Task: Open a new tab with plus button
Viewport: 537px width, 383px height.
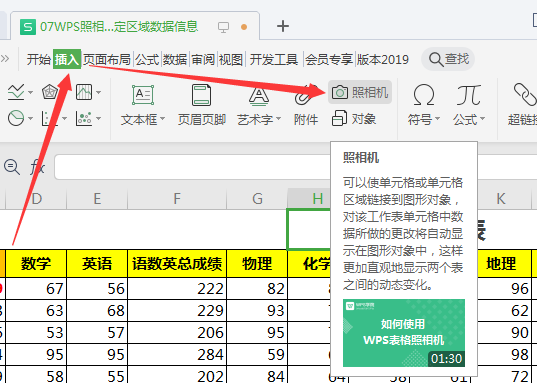Action: (283, 26)
